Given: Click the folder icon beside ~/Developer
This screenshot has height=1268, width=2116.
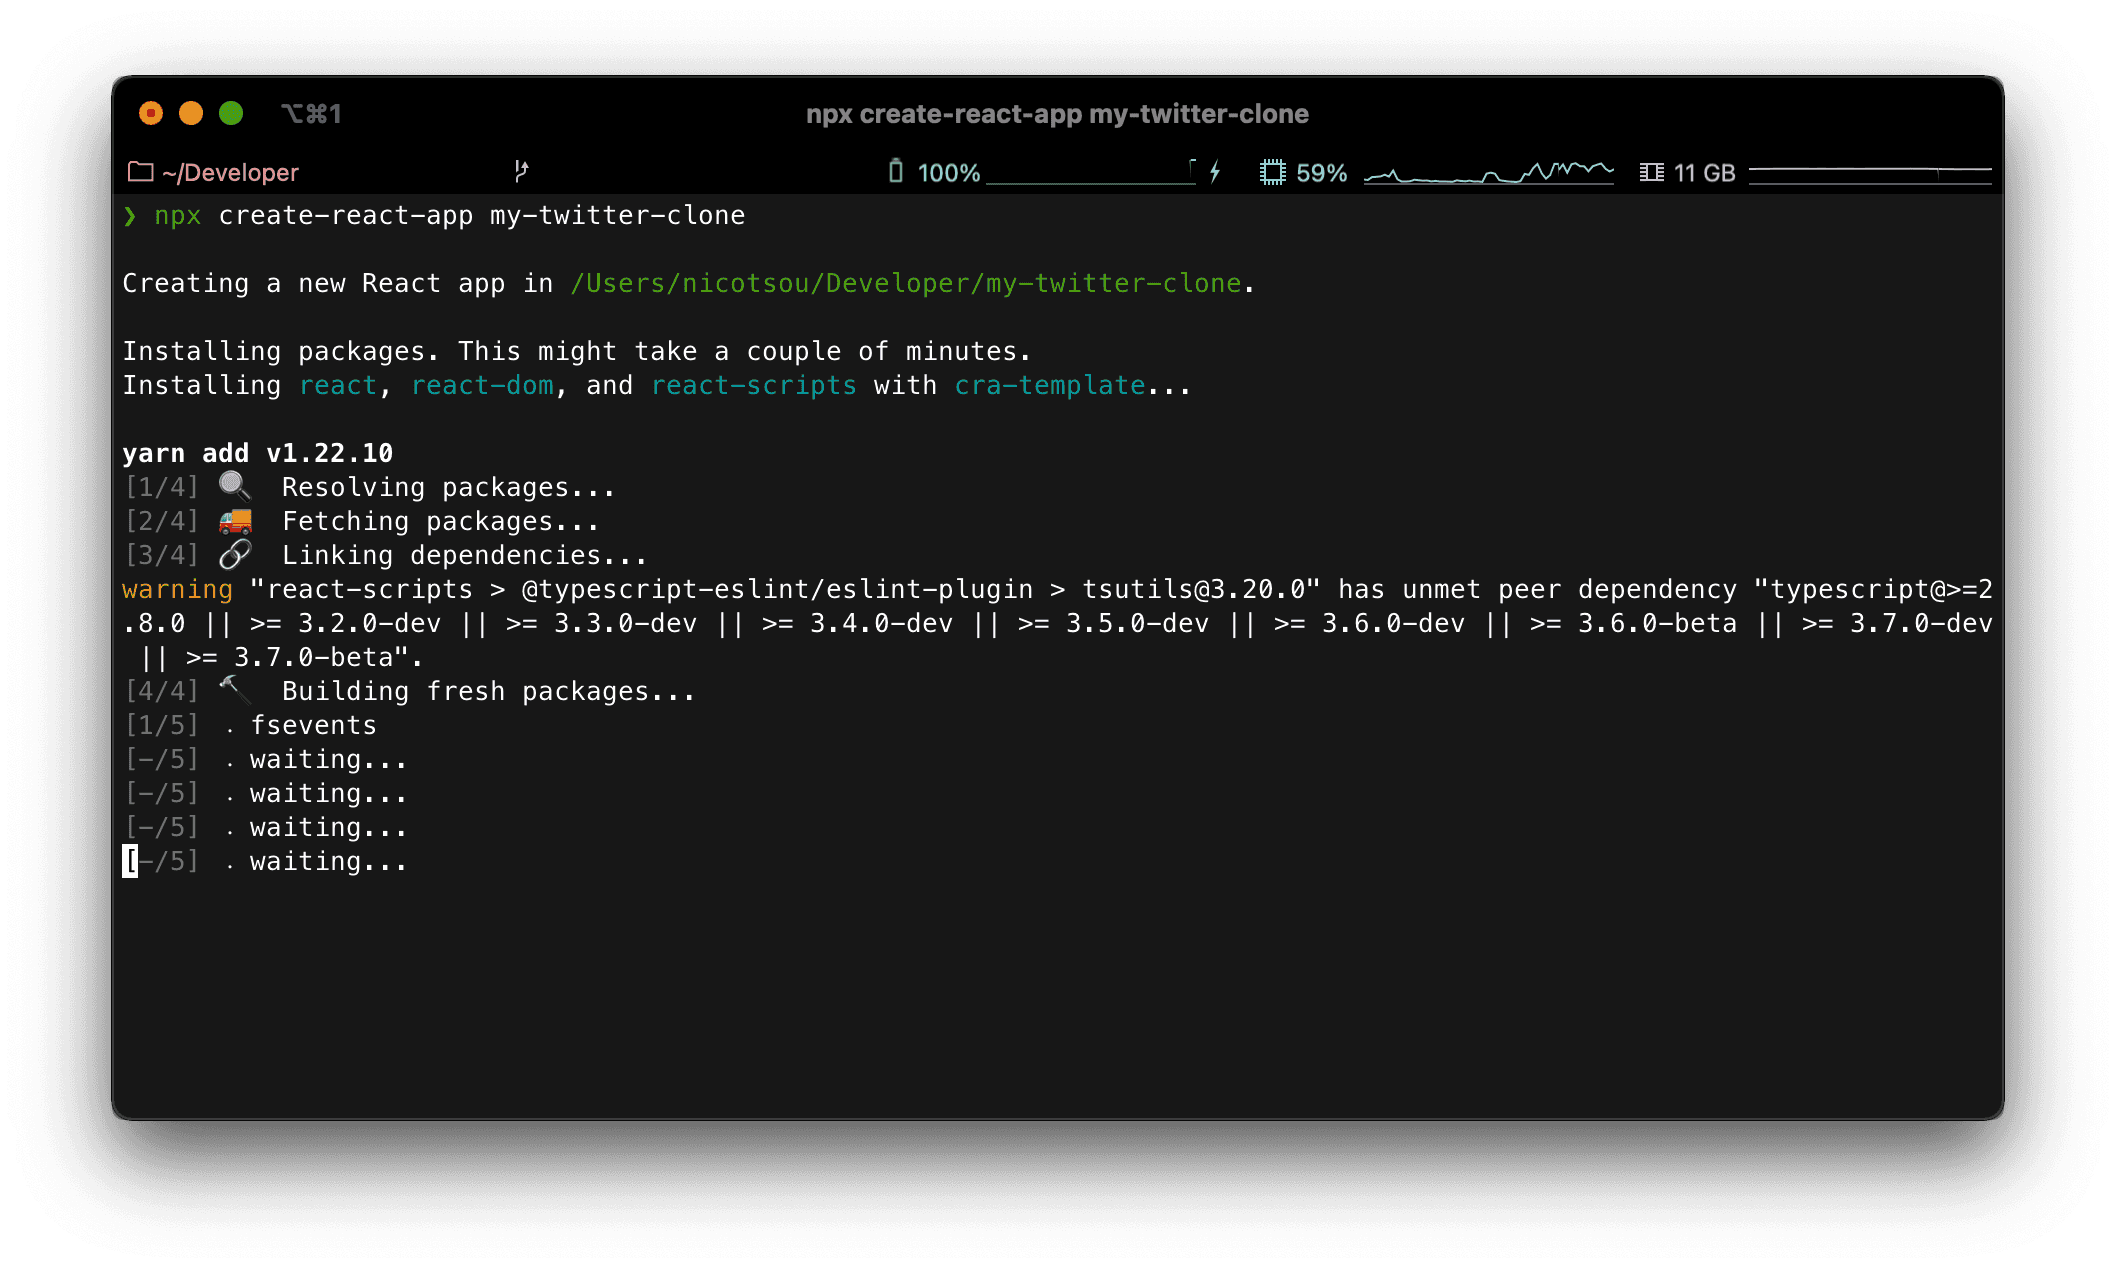Looking at the screenshot, I should point(140,172).
